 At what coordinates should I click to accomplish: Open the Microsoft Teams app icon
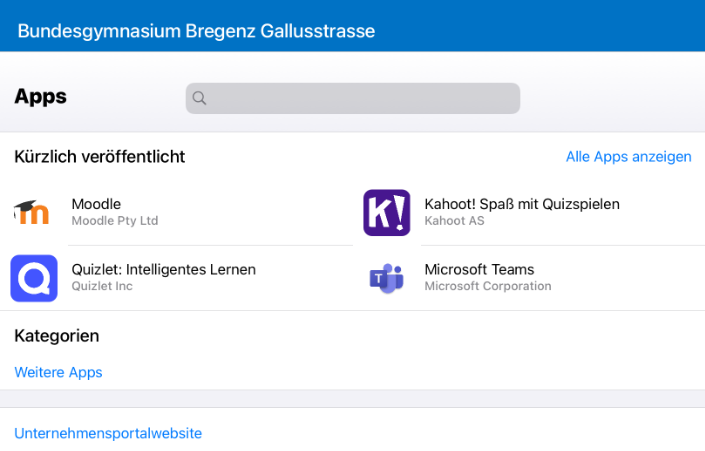coord(386,277)
